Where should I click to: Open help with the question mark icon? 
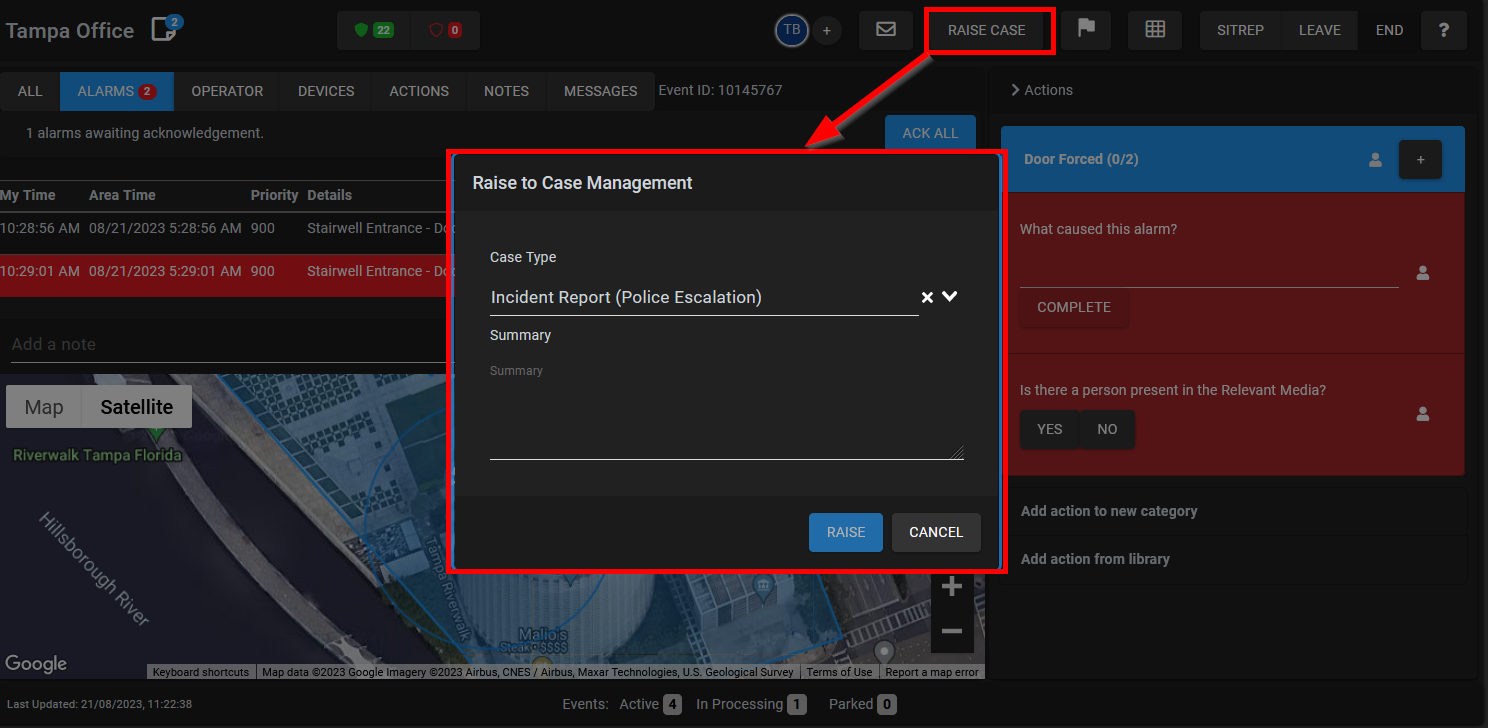(1443, 30)
